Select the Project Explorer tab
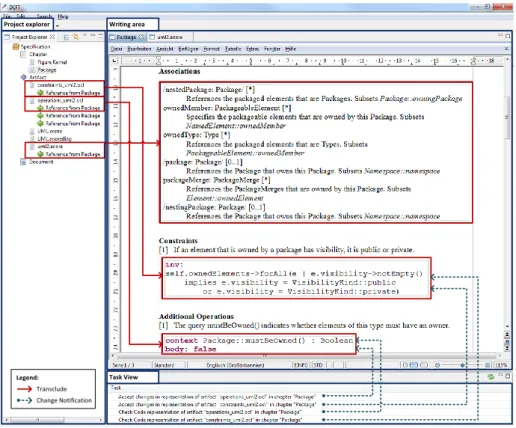The image size is (516, 428). click(29, 37)
